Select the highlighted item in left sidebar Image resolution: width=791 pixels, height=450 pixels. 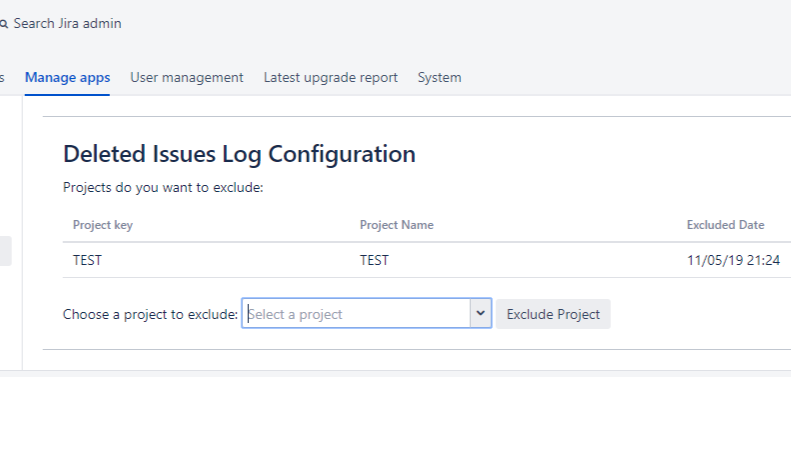pos(5,251)
